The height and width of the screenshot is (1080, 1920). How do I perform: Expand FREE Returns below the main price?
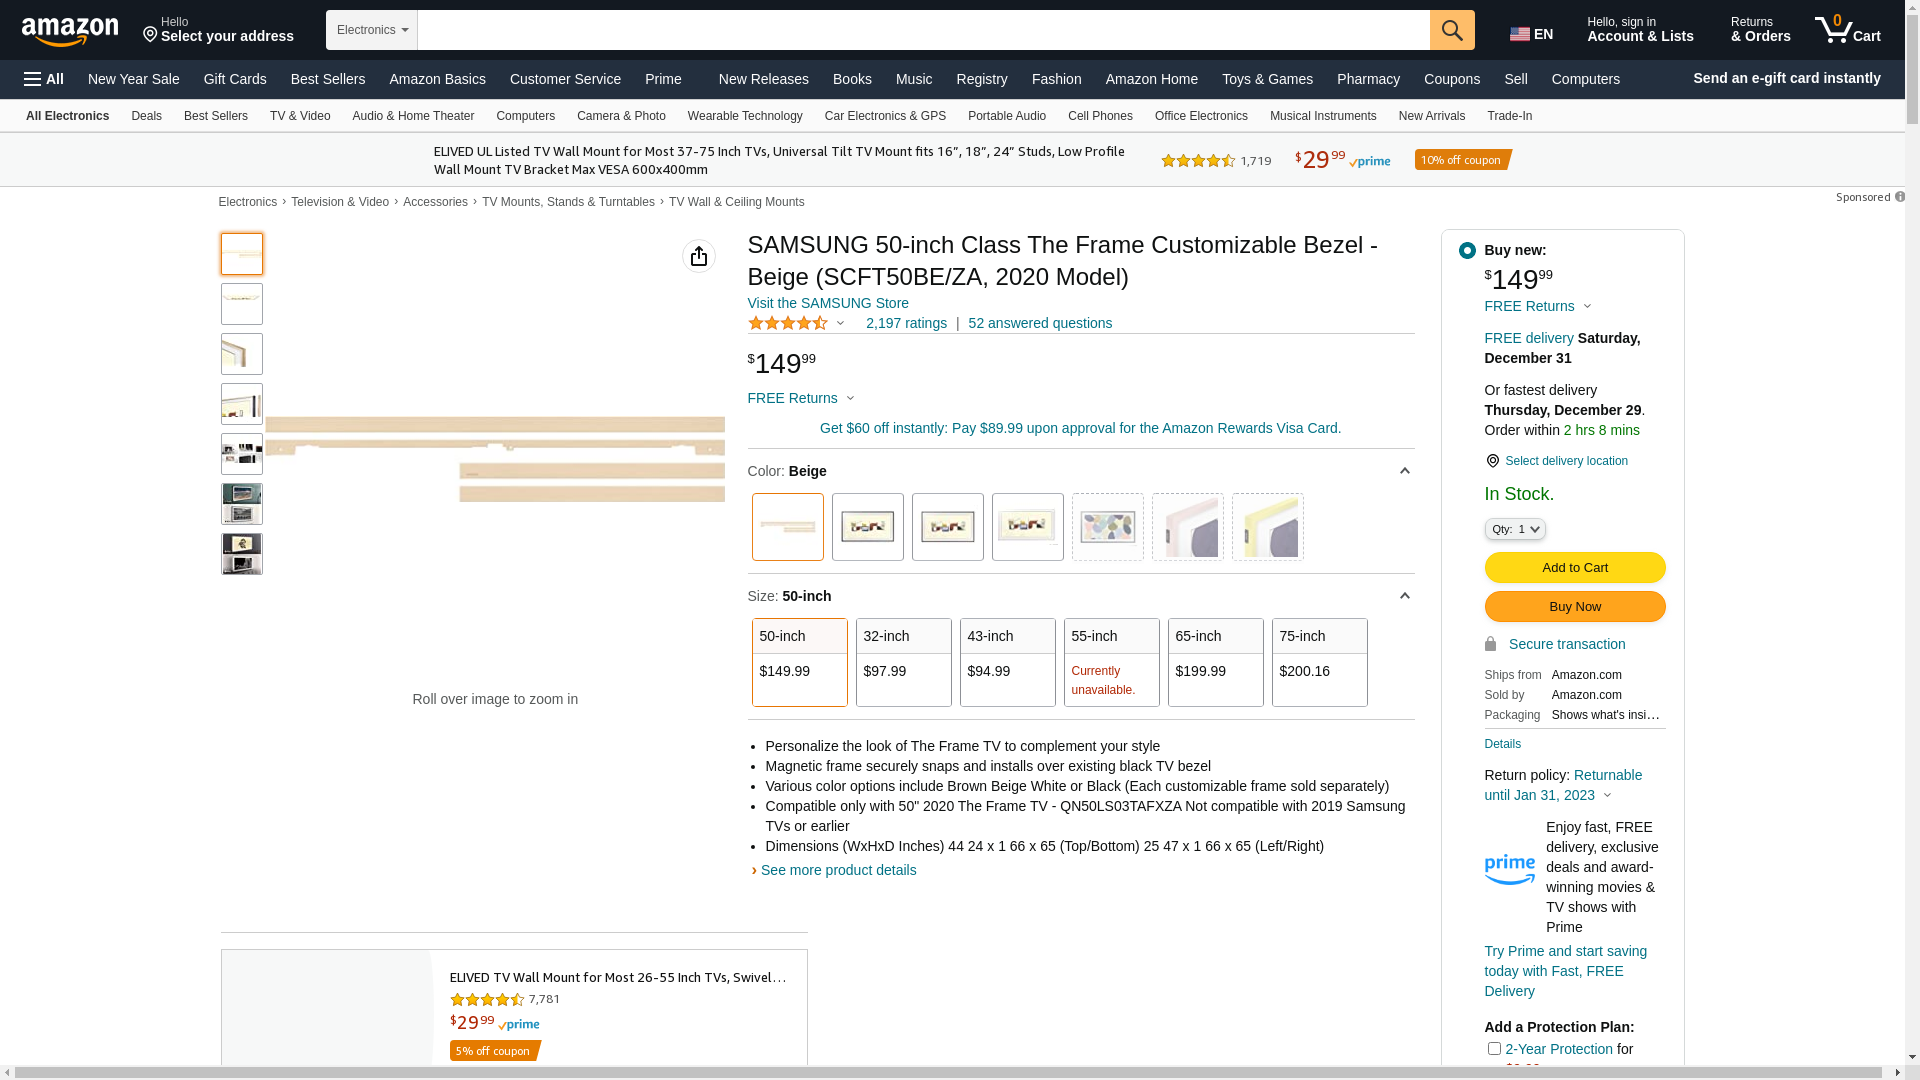click(802, 398)
